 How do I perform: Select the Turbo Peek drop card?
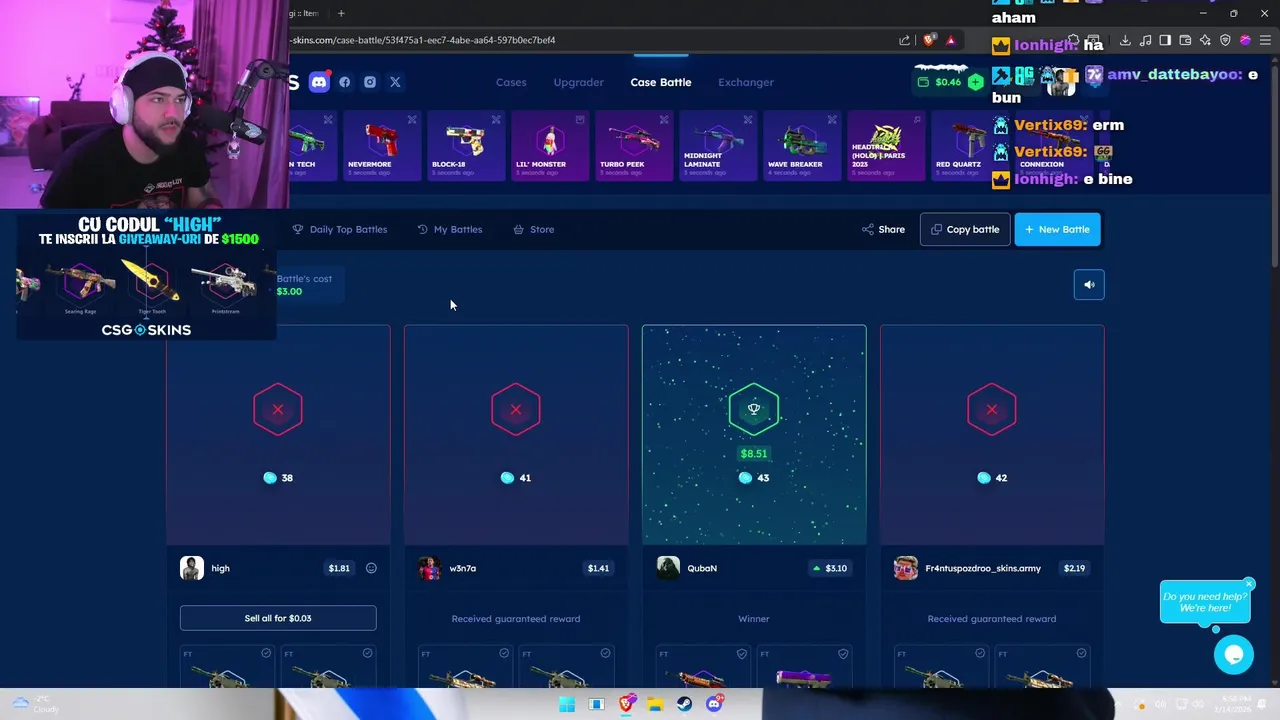[x=633, y=146]
